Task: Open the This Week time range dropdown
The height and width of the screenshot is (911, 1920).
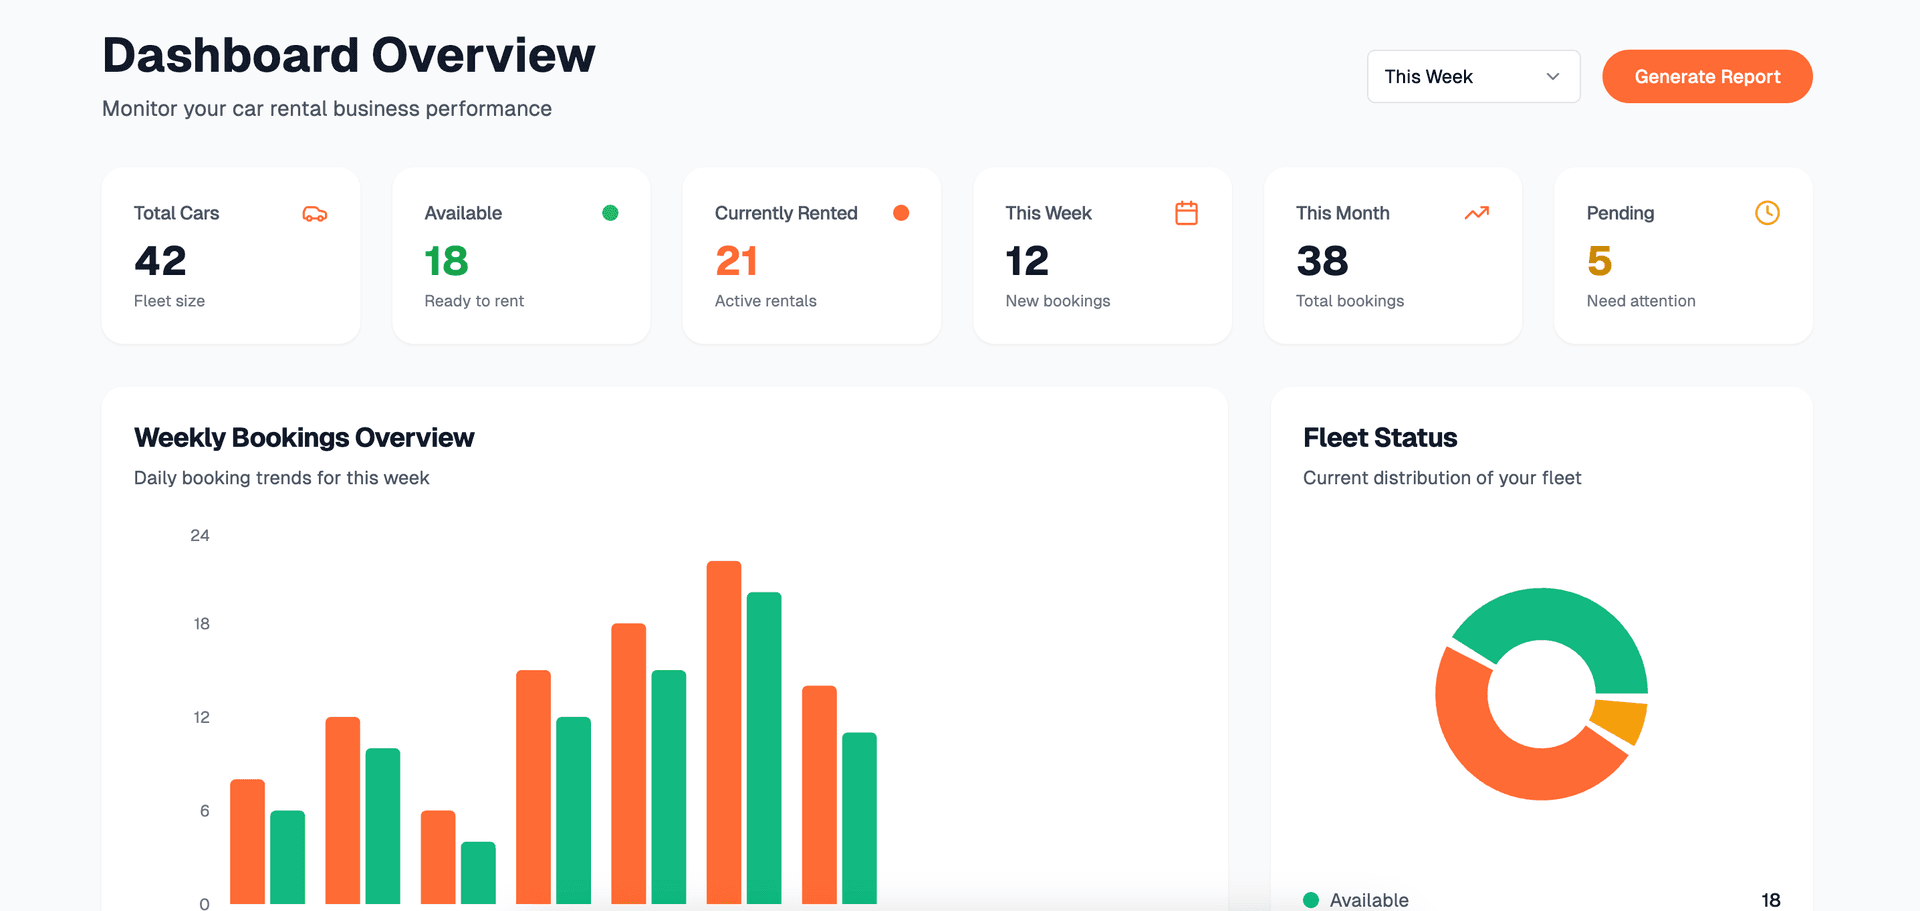Action: point(1473,76)
